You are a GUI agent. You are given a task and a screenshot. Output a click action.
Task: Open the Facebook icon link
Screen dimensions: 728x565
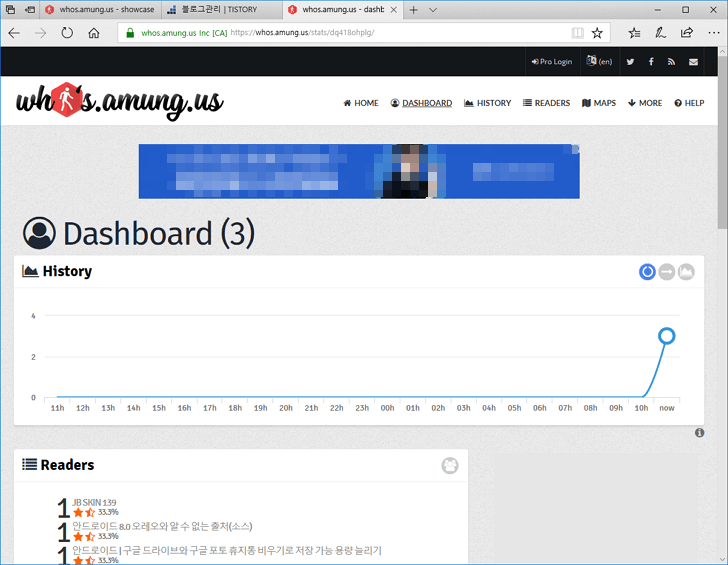click(x=651, y=62)
